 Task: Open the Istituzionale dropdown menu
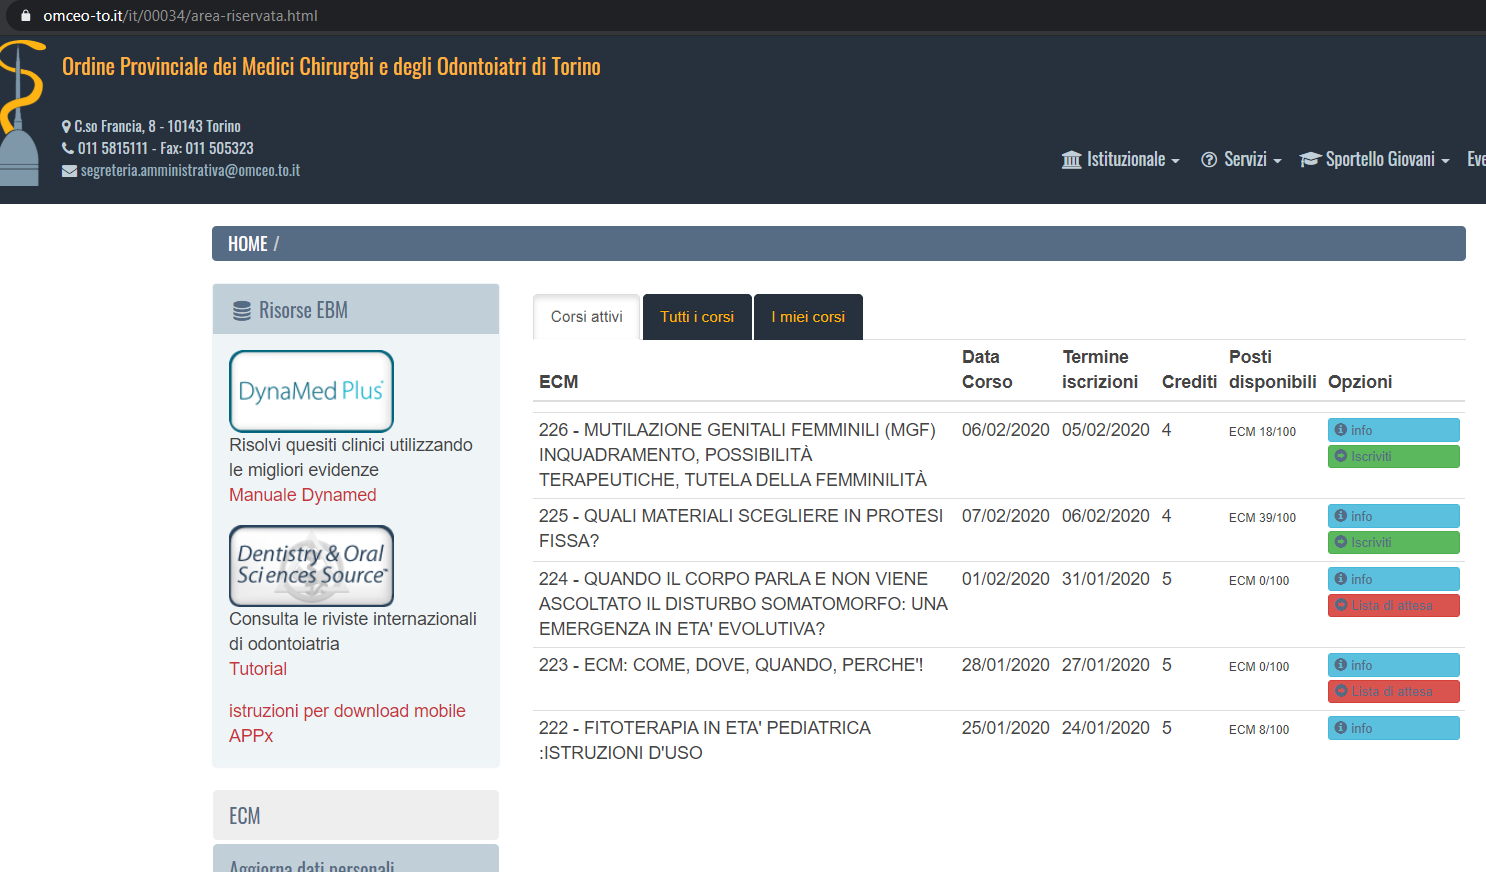[1121, 160]
